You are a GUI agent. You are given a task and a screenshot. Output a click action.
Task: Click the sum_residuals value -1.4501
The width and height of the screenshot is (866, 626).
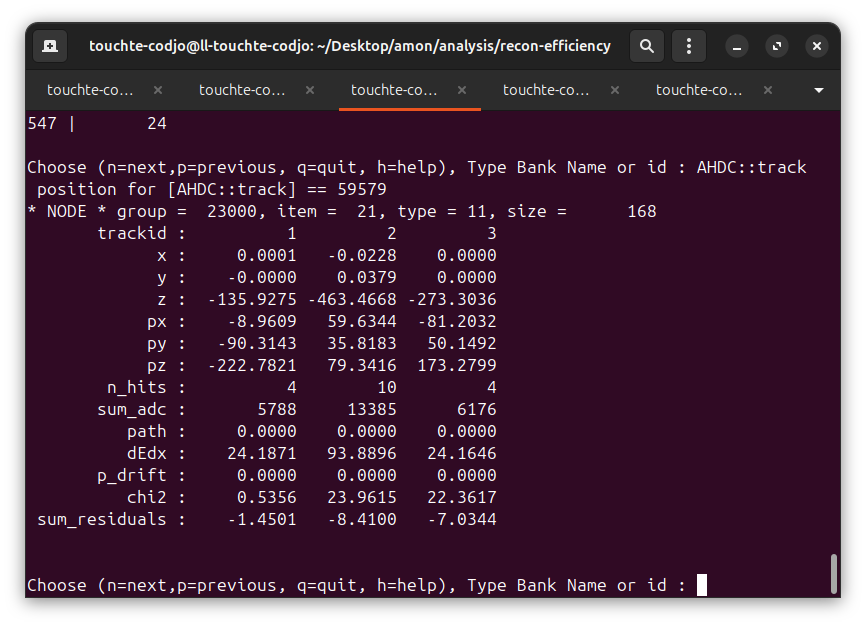pyautogui.click(x=262, y=520)
